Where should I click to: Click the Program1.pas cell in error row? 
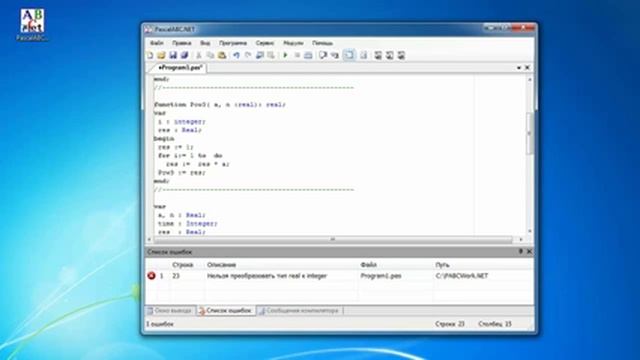click(381, 276)
